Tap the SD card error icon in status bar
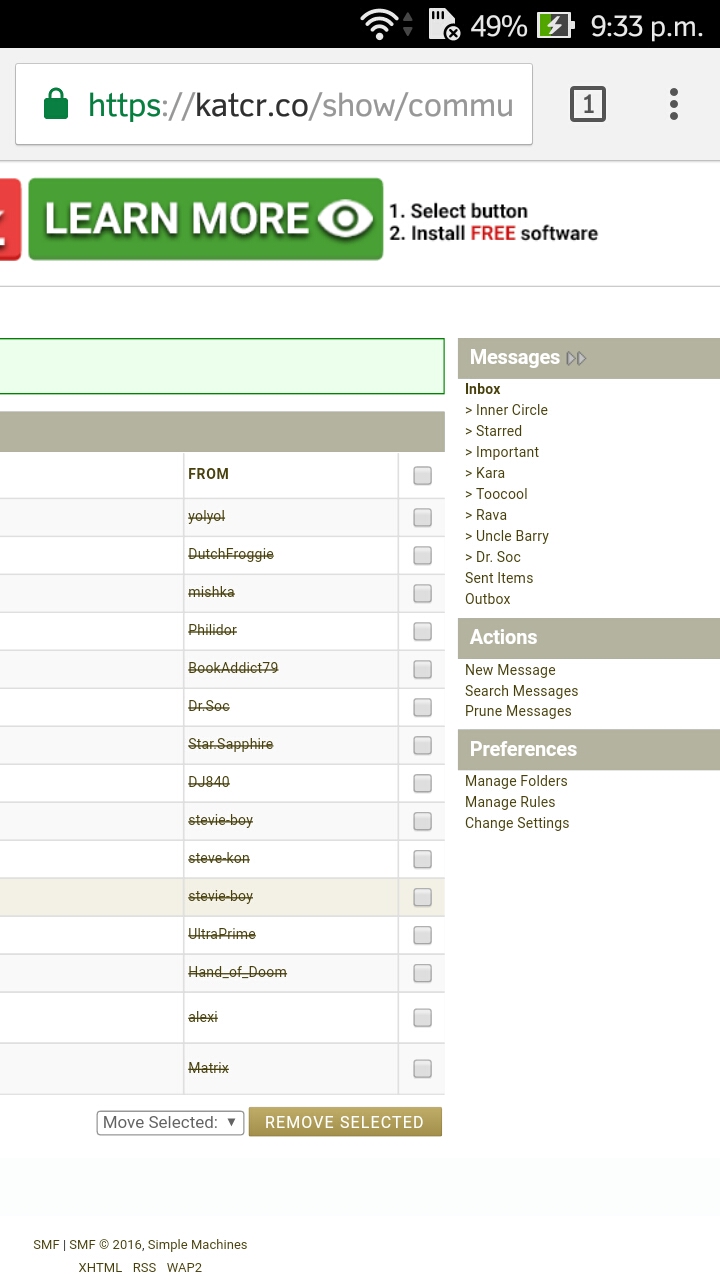720x1280 pixels. pos(444,24)
